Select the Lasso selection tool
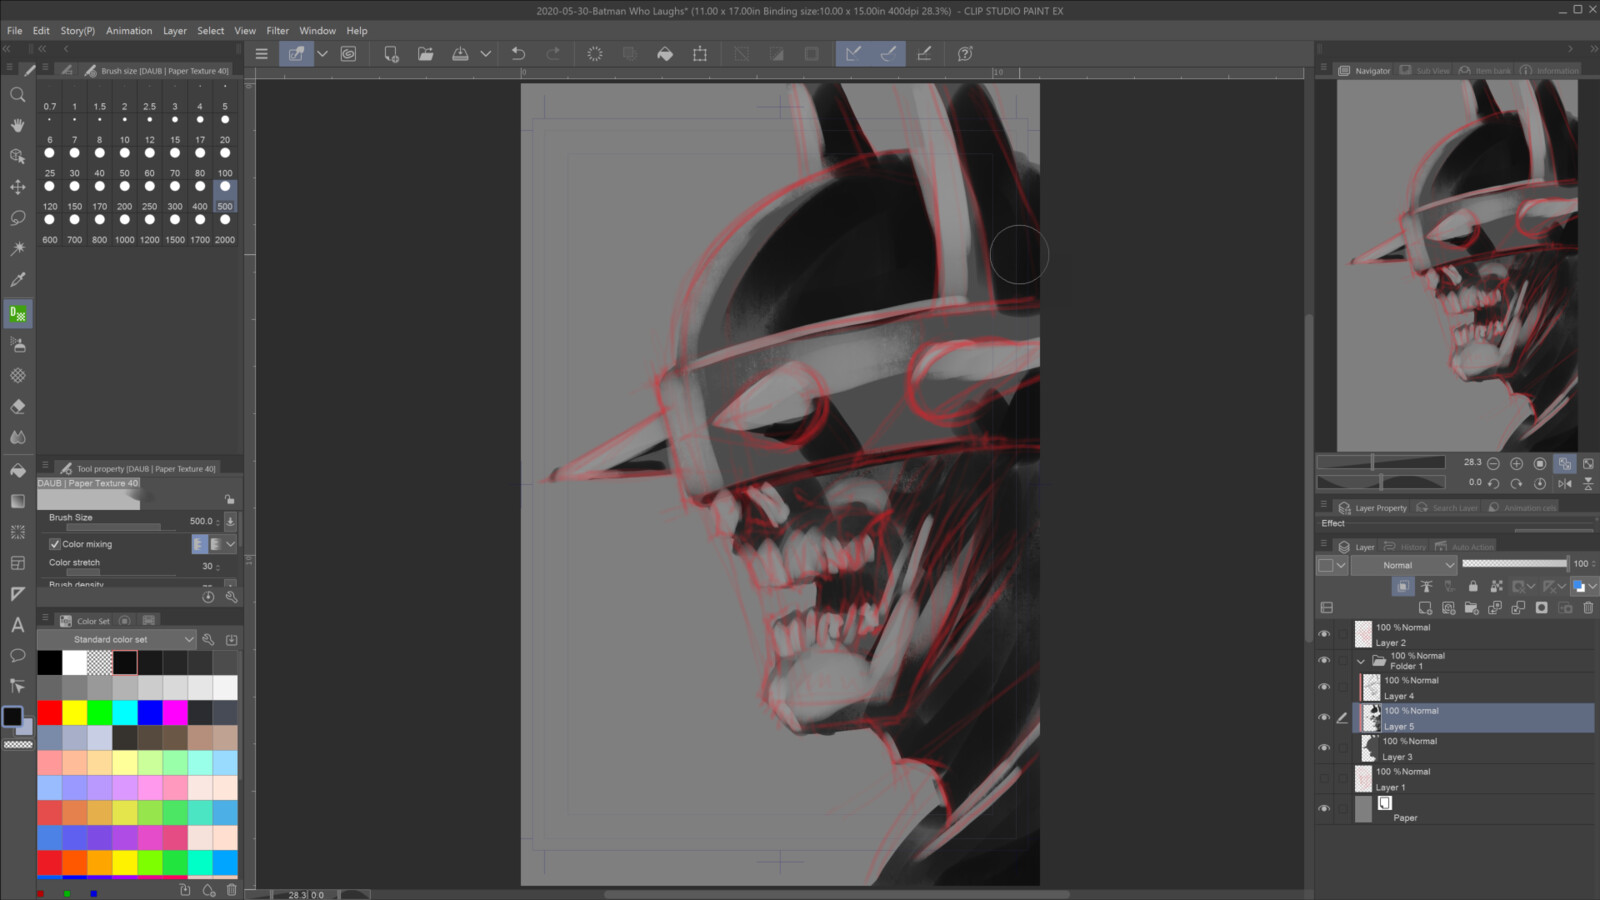Screen dimensions: 1600x900 pos(17,218)
